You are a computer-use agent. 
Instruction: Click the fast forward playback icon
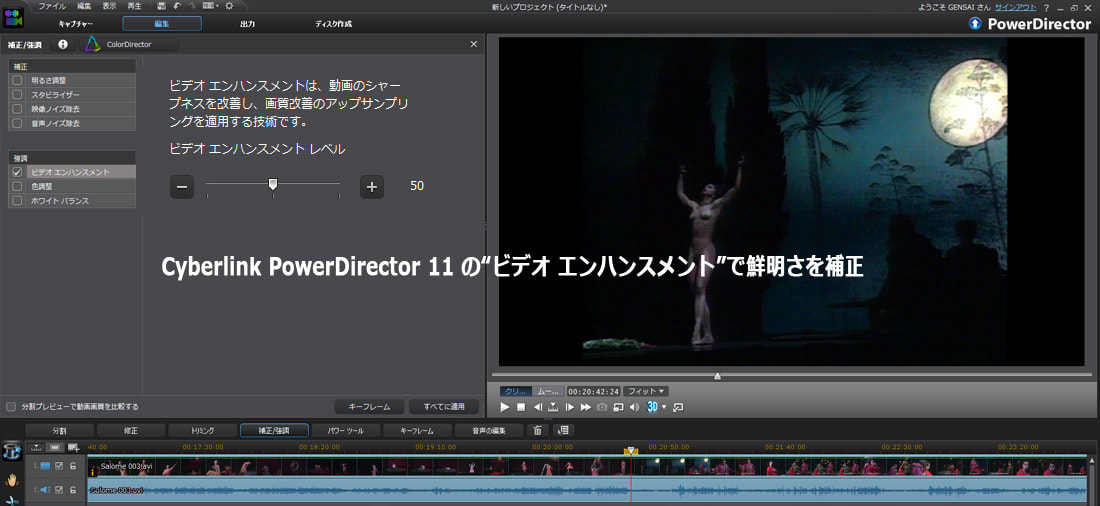pyautogui.click(x=586, y=407)
